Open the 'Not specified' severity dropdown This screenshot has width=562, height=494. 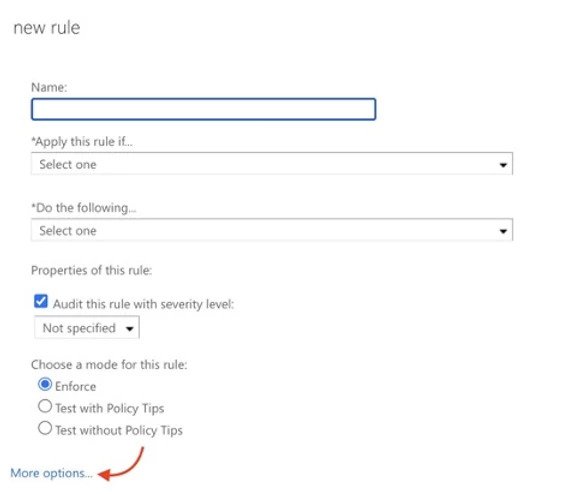click(x=87, y=327)
